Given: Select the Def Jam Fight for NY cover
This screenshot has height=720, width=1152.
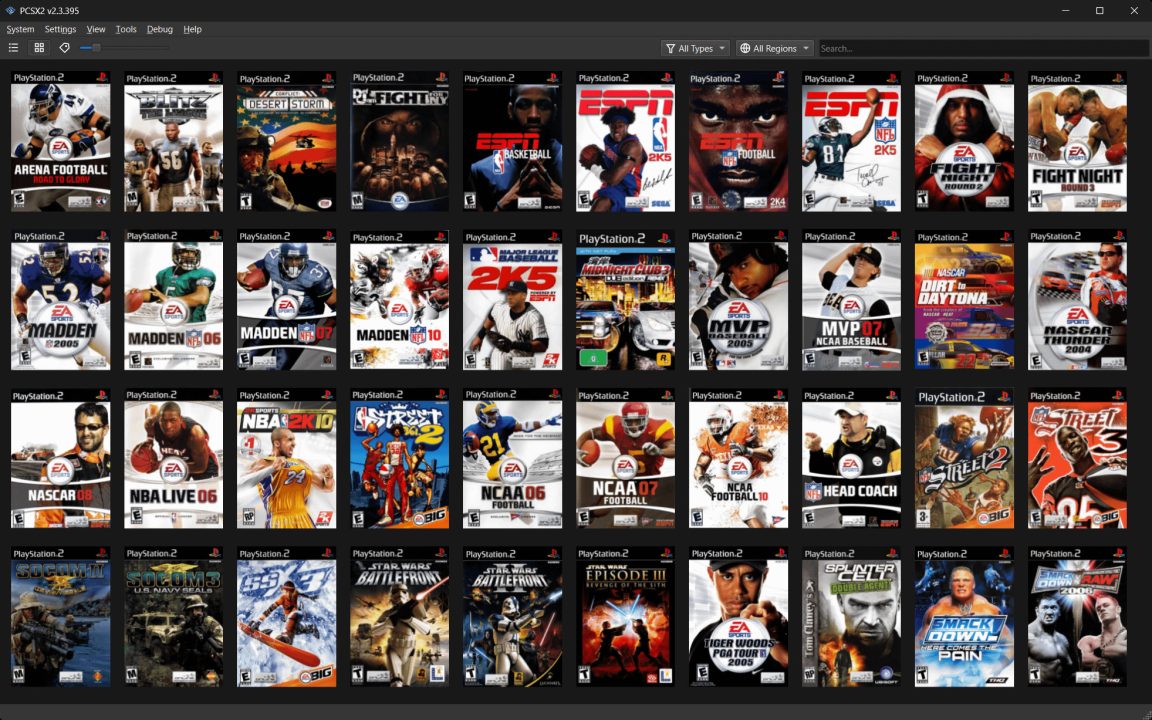Looking at the screenshot, I should point(400,141).
